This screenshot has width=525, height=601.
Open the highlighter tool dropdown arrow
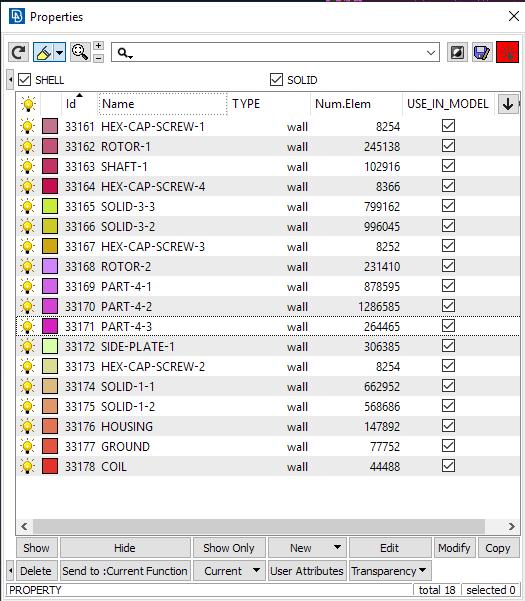60,52
